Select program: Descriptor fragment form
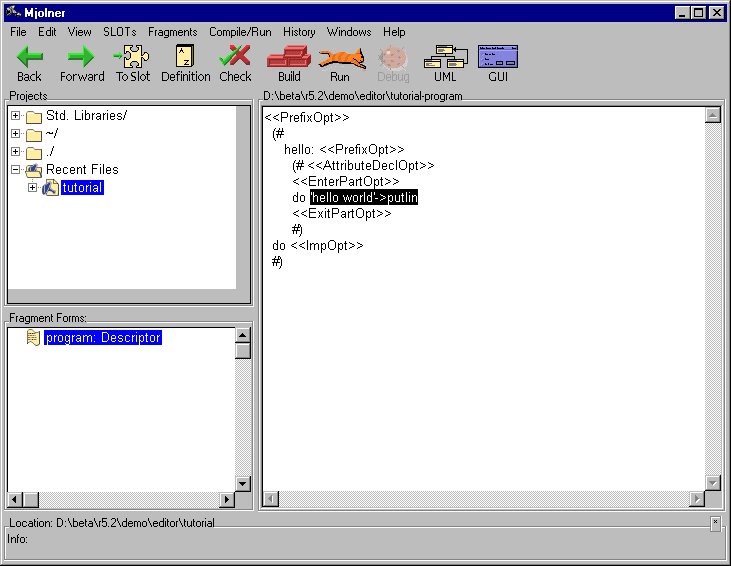The height and width of the screenshot is (566, 731). (x=102, y=338)
